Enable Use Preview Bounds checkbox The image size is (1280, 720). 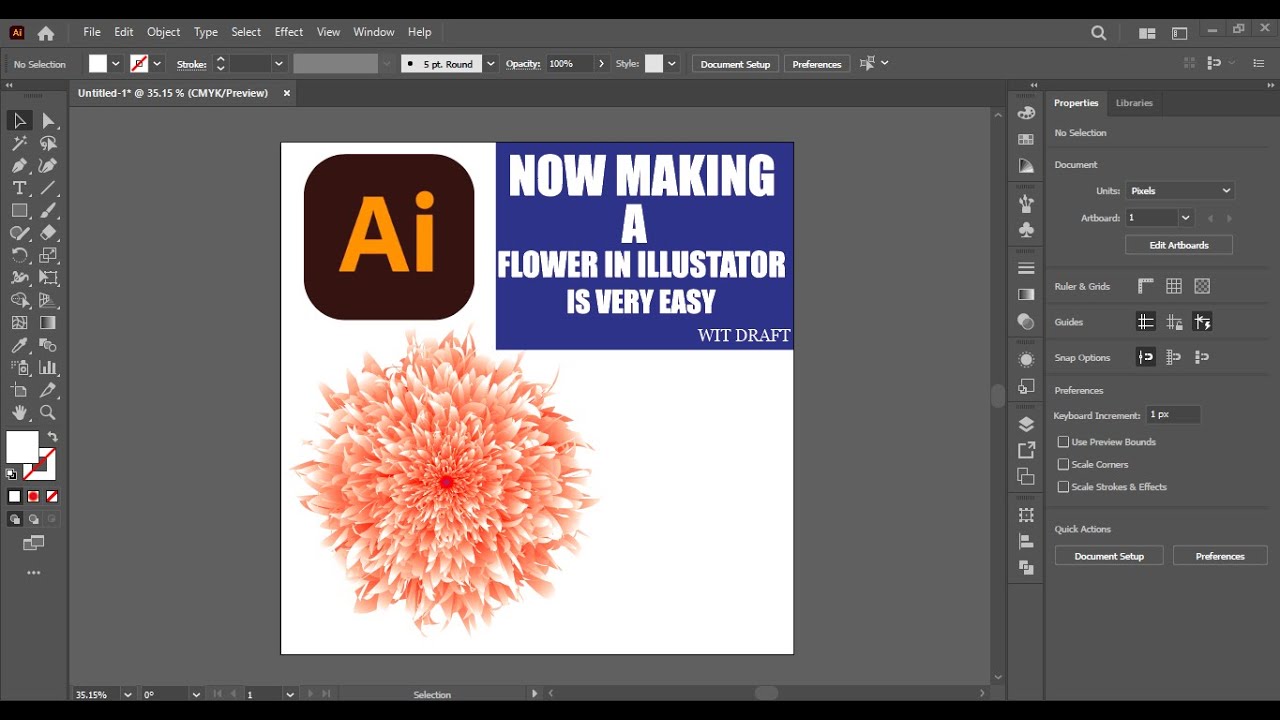(1063, 442)
